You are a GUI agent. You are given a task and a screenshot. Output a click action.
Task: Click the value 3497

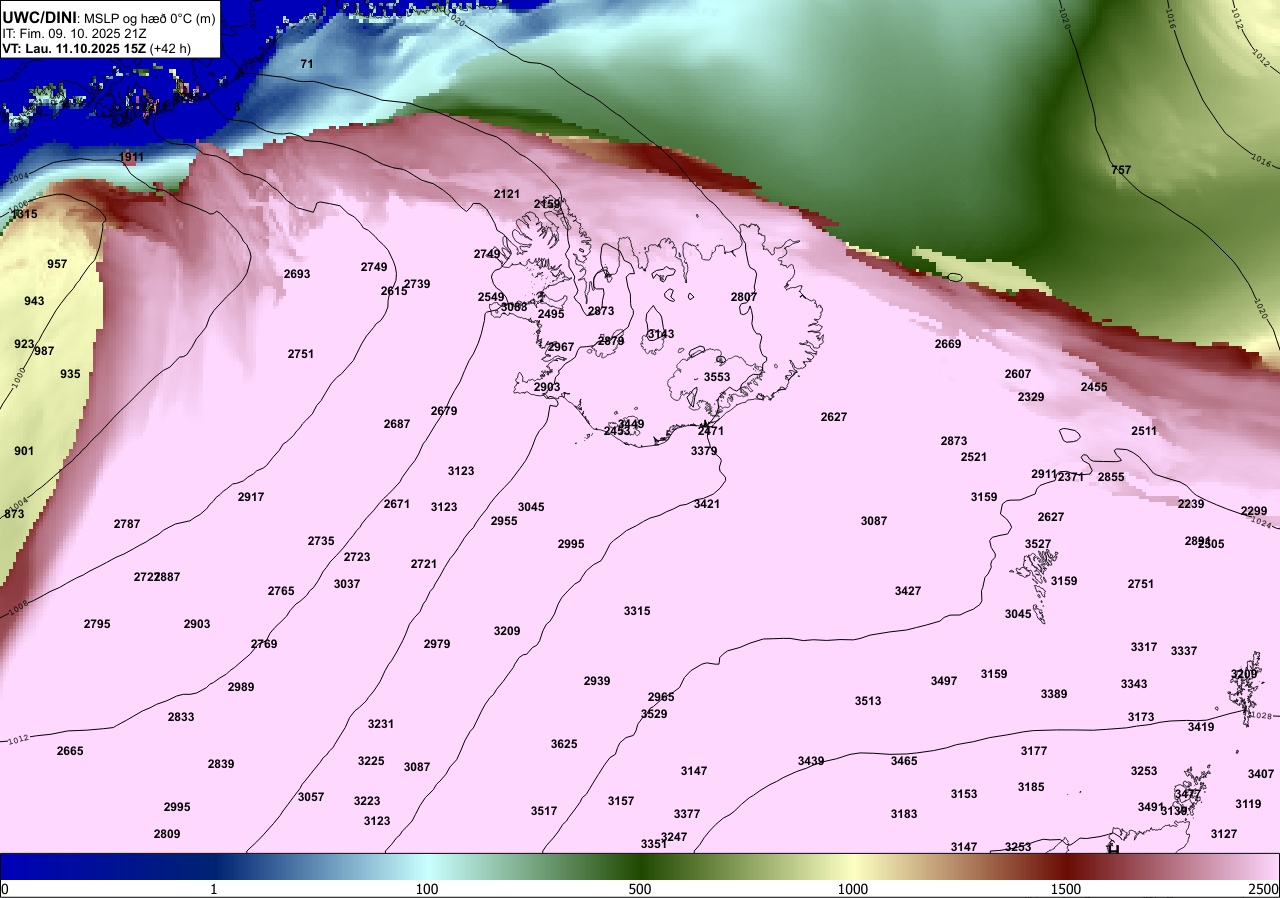944,681
